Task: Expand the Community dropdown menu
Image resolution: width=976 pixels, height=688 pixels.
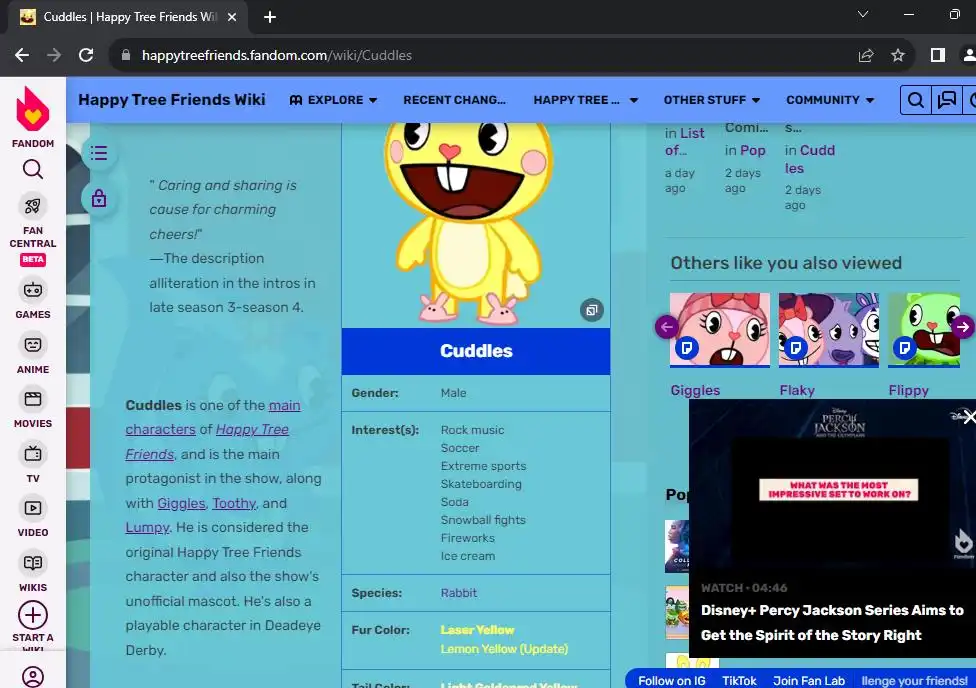Action: 830,100
